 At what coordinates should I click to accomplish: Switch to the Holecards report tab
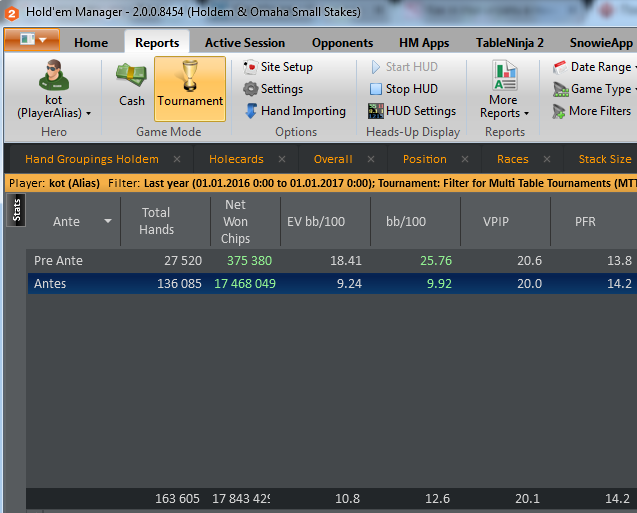coord(236,159)
